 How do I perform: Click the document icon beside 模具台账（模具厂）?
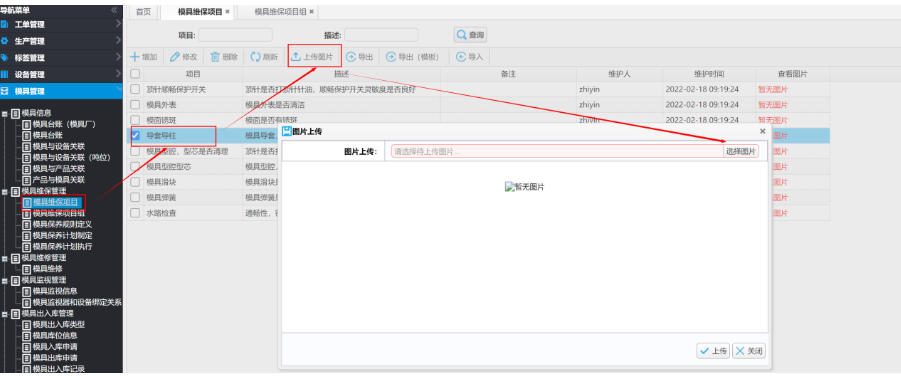[x=26, y=124]
